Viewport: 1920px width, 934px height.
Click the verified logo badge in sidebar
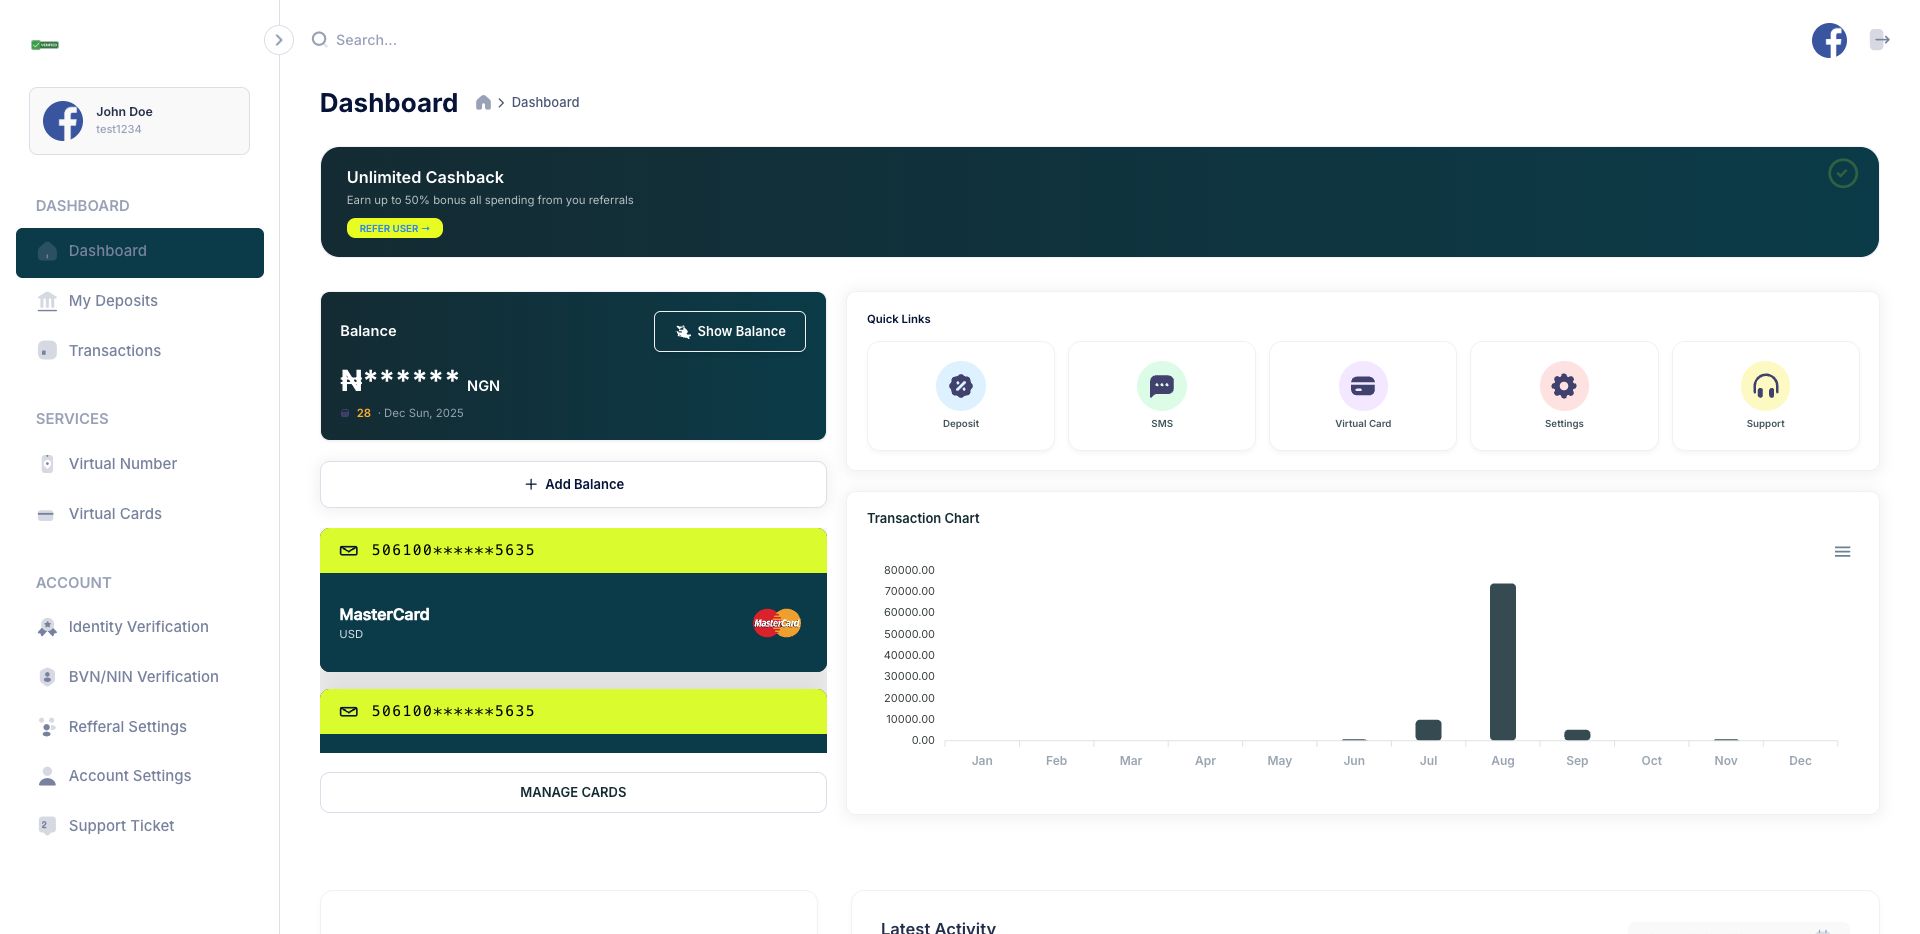pos(45,45)
